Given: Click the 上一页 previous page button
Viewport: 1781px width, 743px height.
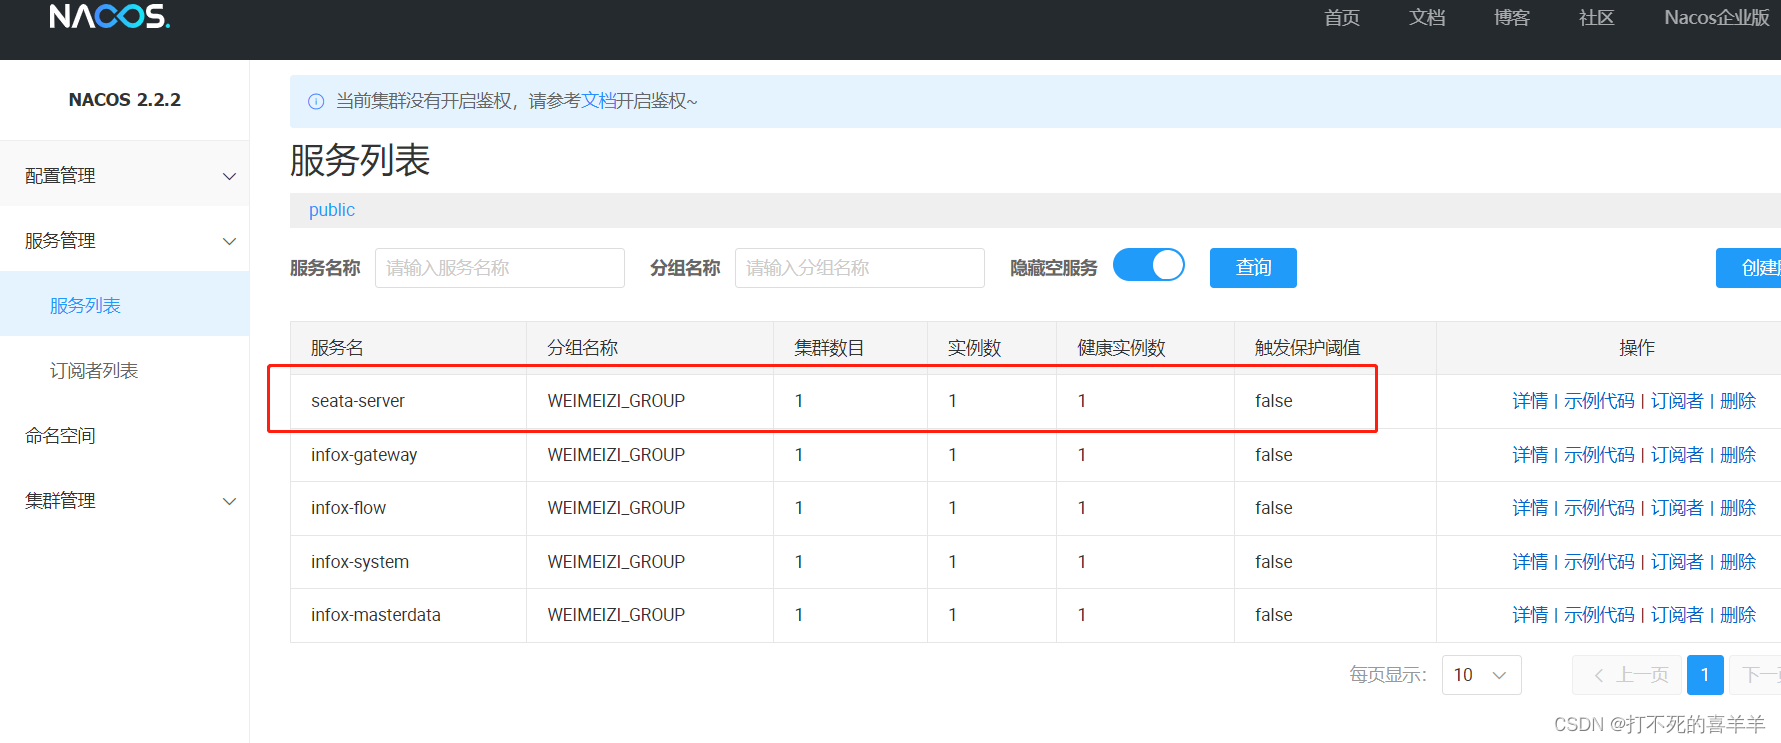Looking at the screenshot, I should [x=1629, y=675].
